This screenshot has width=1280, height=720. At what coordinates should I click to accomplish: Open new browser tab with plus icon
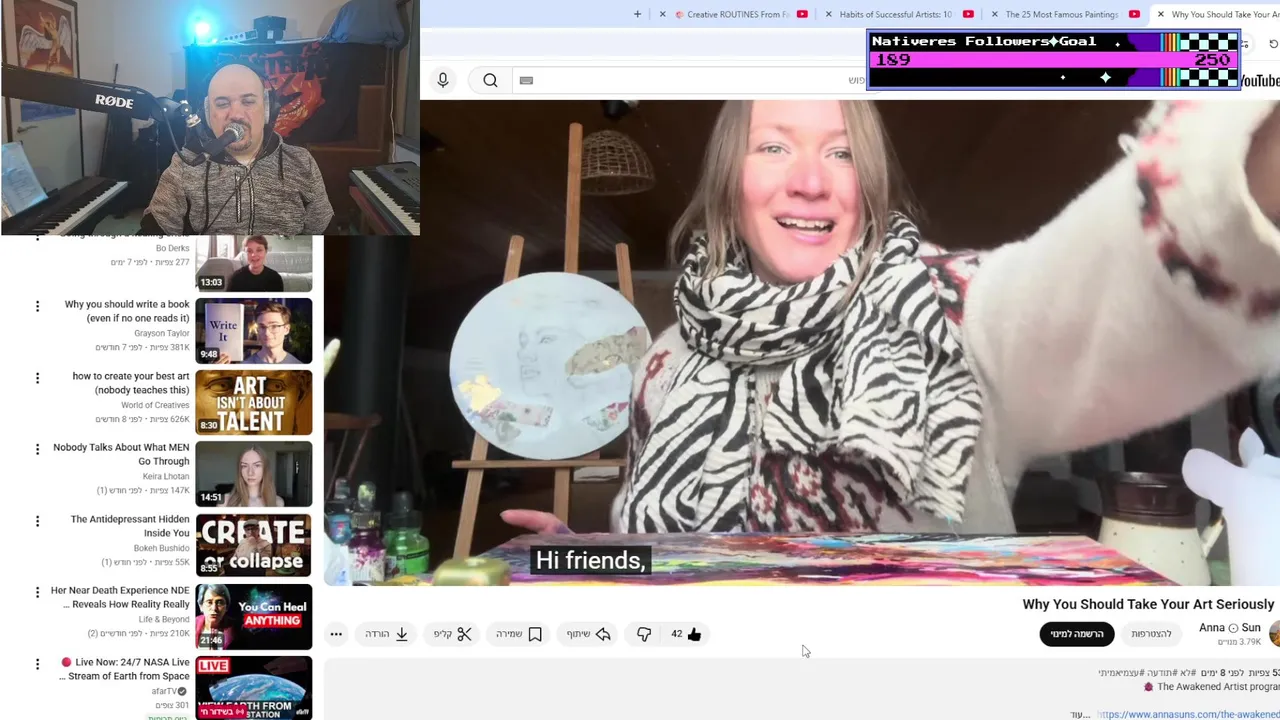[637, 14]
